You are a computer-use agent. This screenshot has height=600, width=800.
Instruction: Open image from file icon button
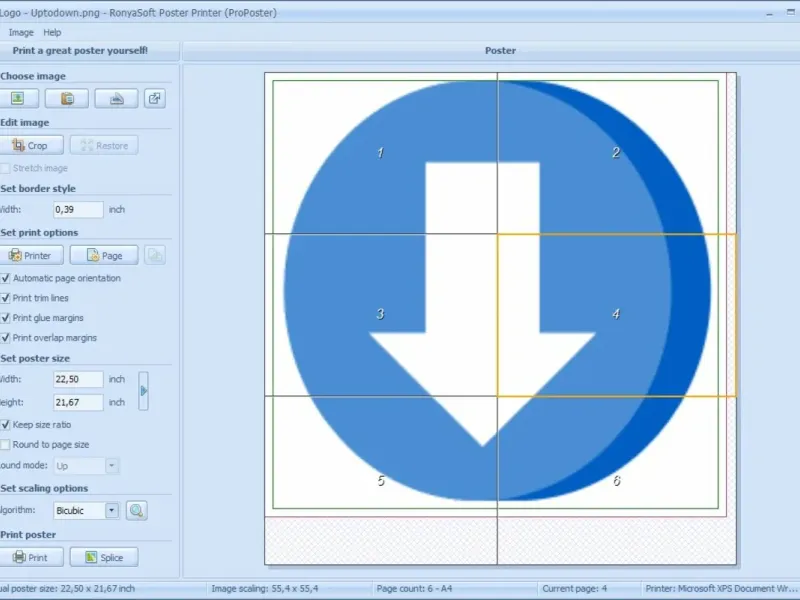18,98
